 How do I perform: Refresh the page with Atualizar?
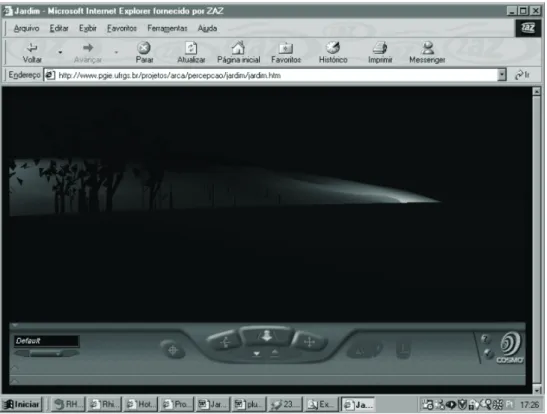pos(191,52)
